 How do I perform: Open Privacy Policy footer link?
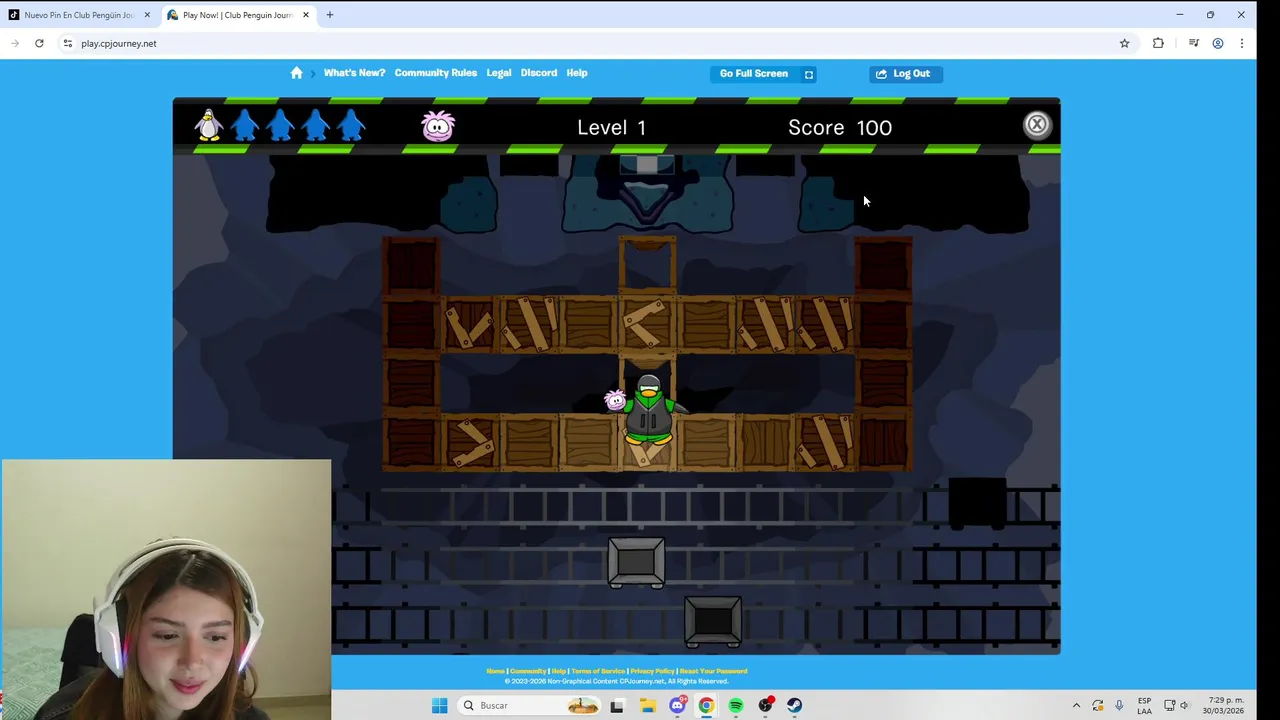pos(652,671)
